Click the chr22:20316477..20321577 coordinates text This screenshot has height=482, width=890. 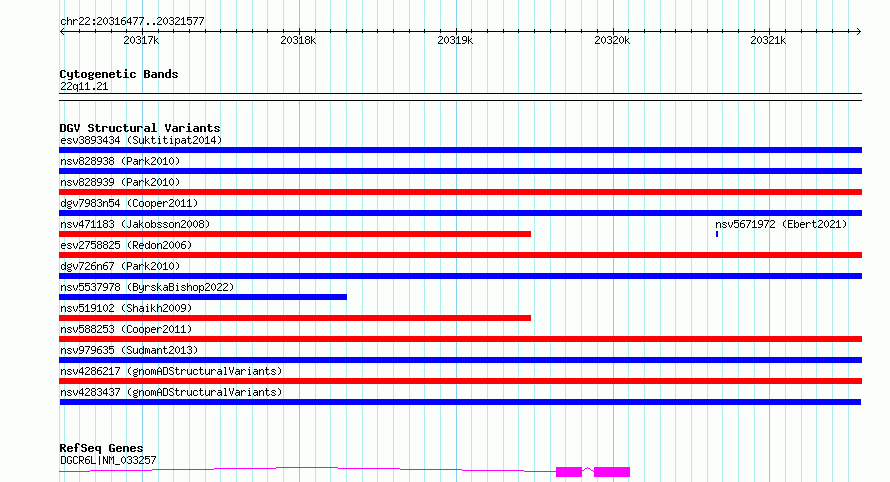click(x=132, y=21)
